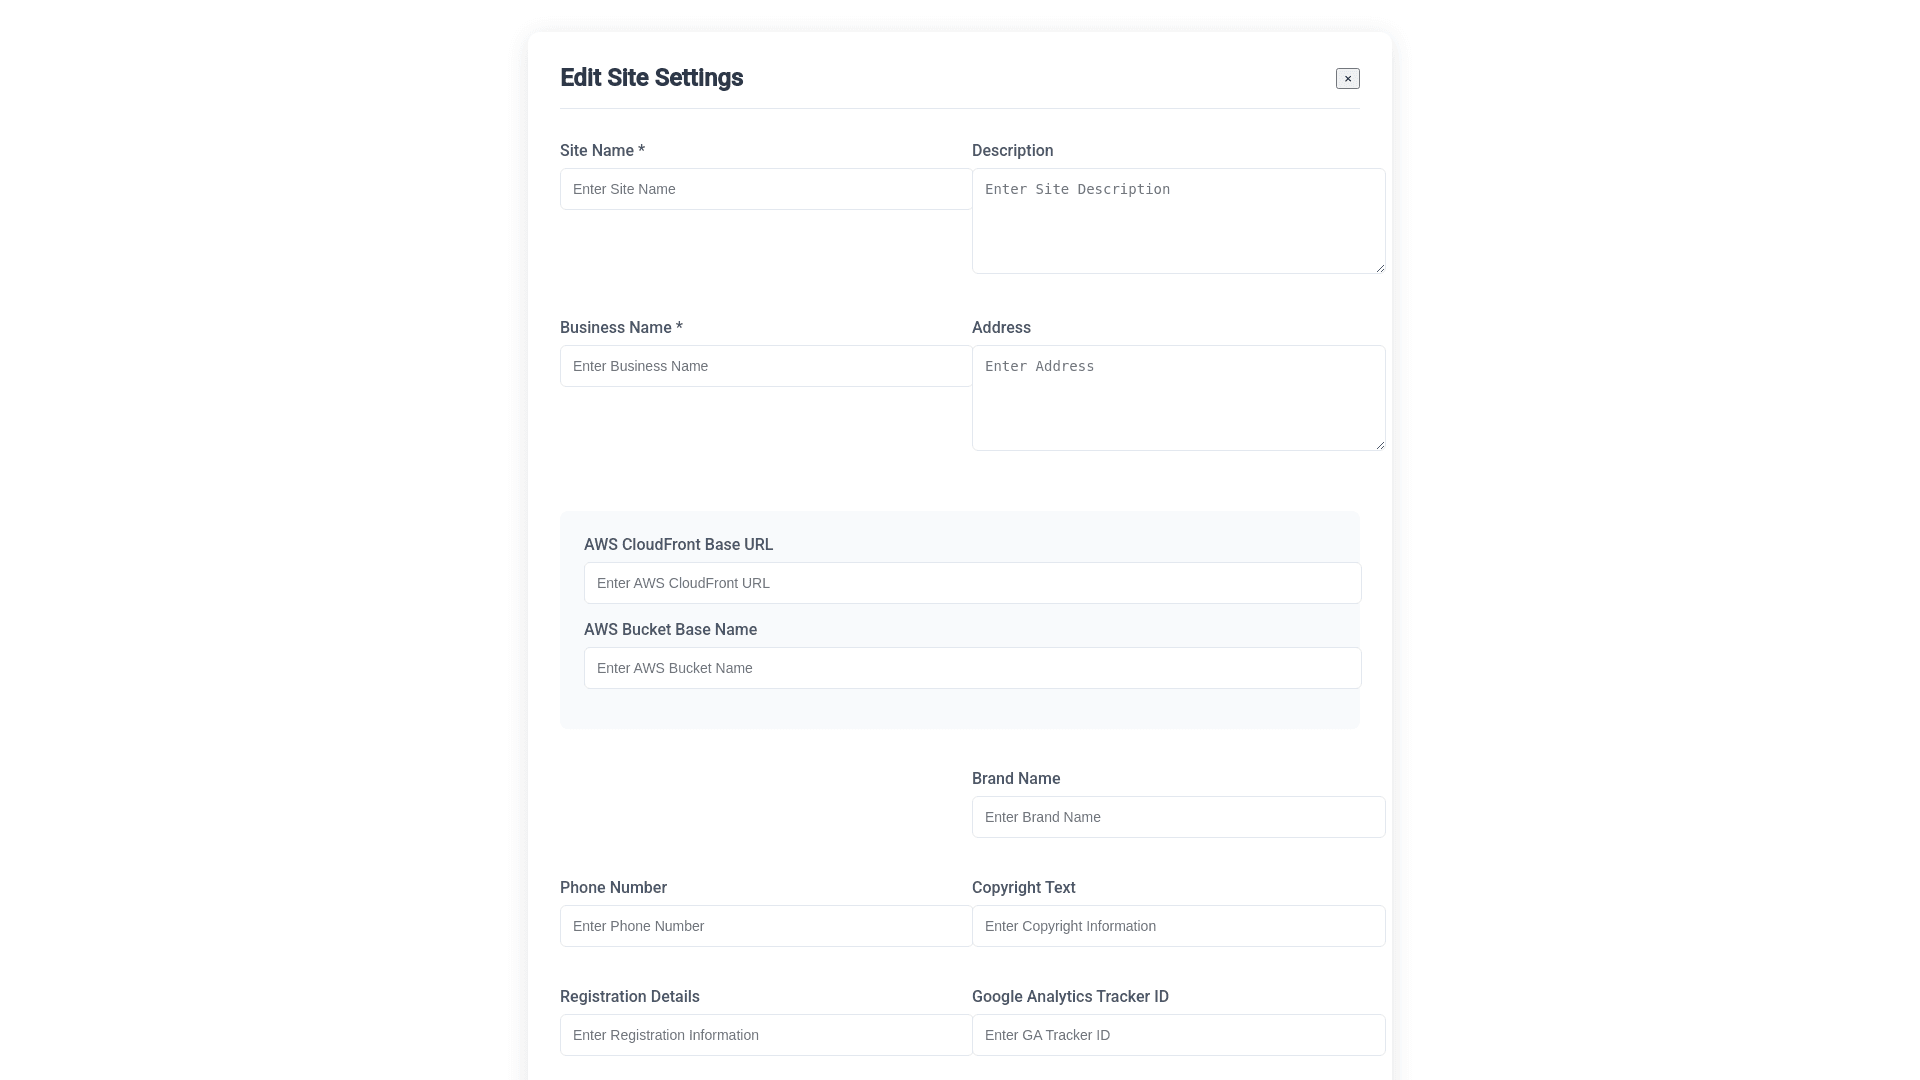Image resolution: width=1920 pixels, height=1080 pixels.
Task: Click the "Site Name *" label
Action: (x=602, y=151)
